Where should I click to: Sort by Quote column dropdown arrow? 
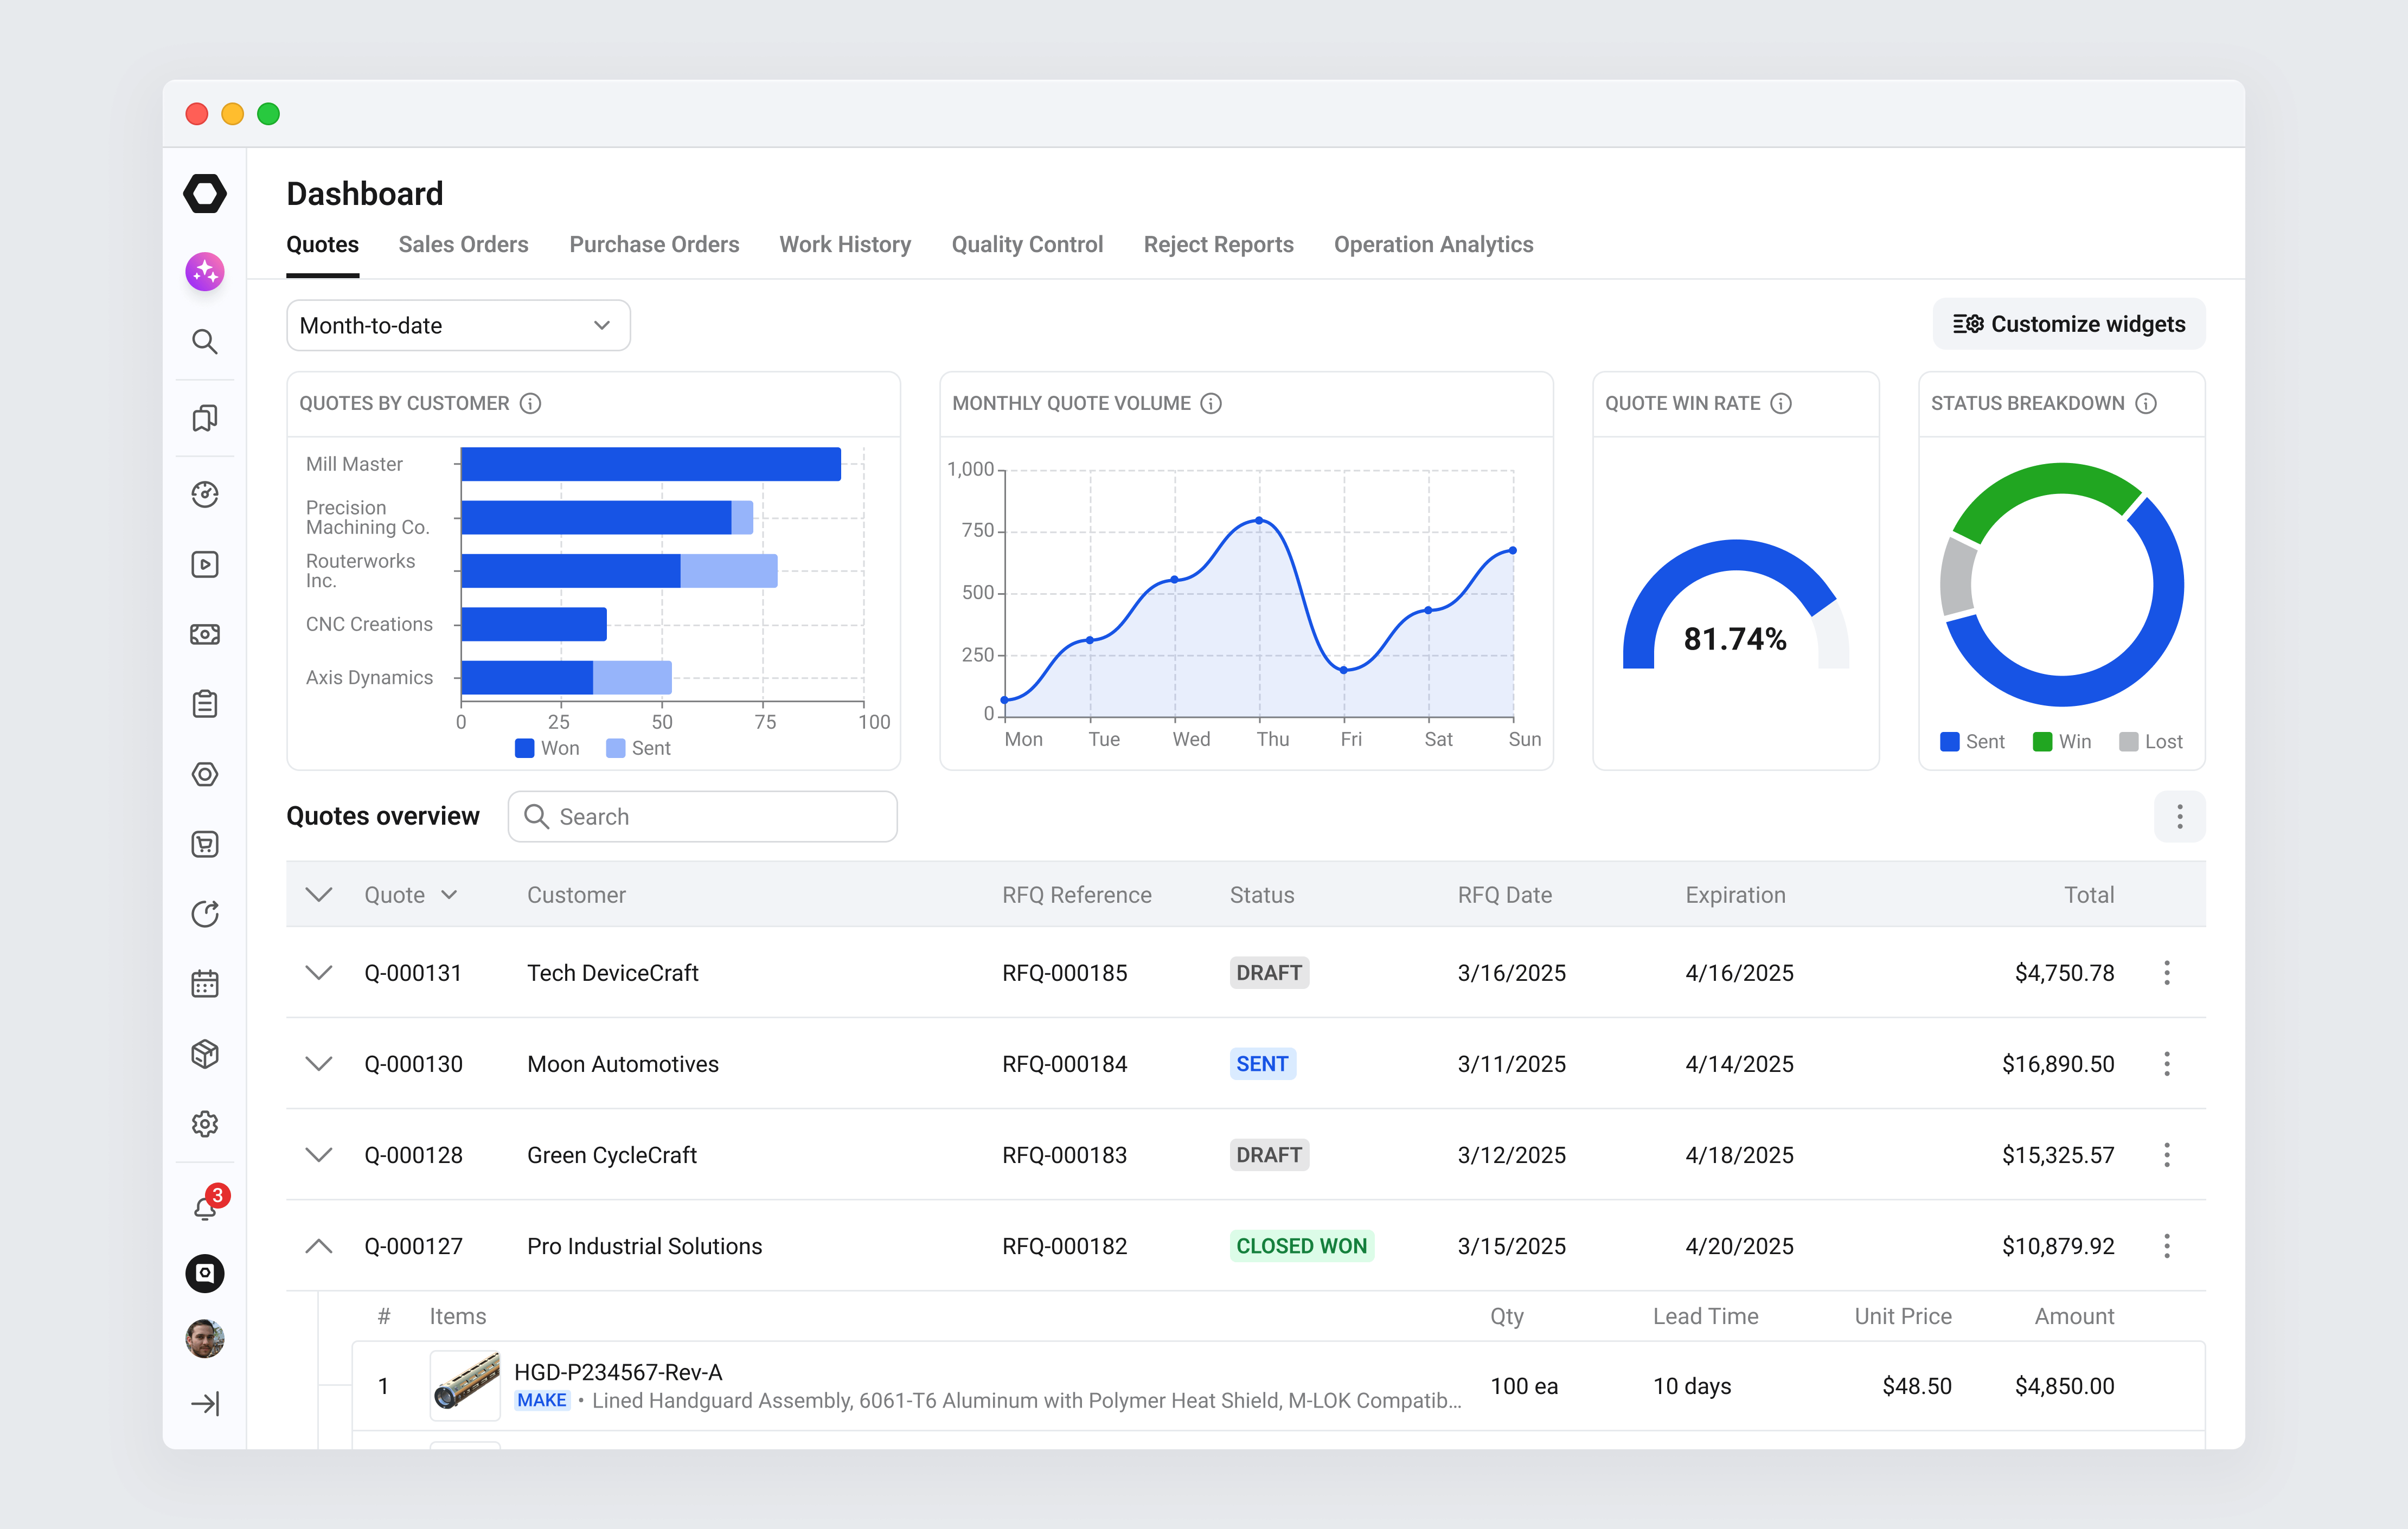click(x=449, y=895)
